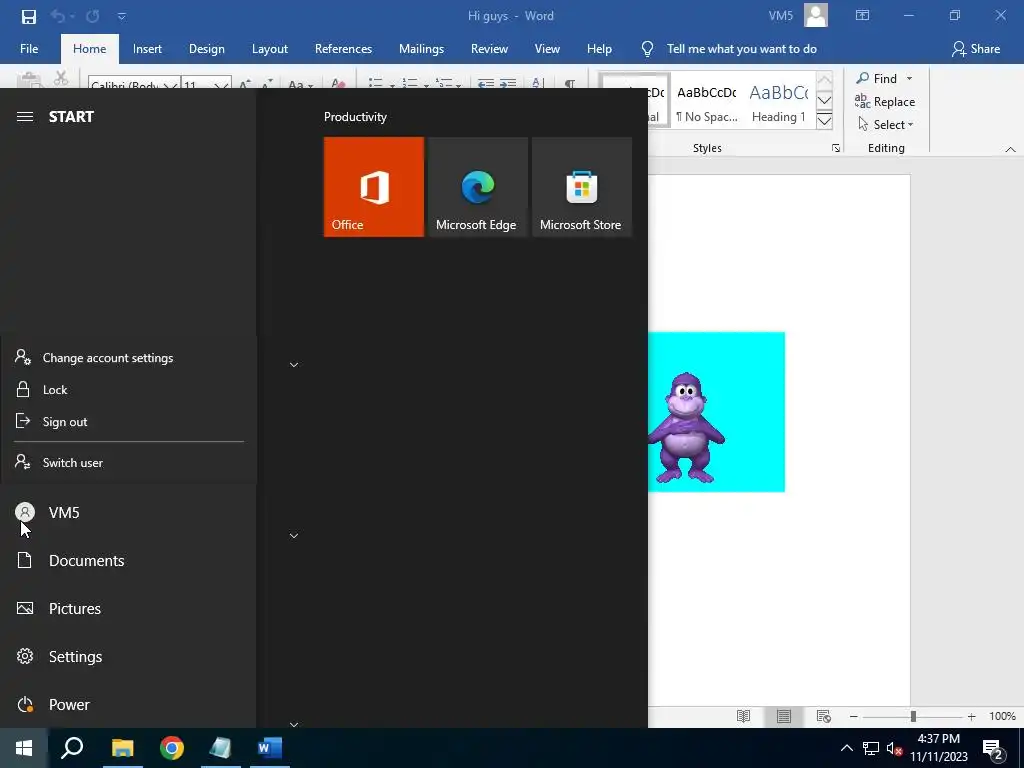Choose Sign out from account menu

point(129,422)
